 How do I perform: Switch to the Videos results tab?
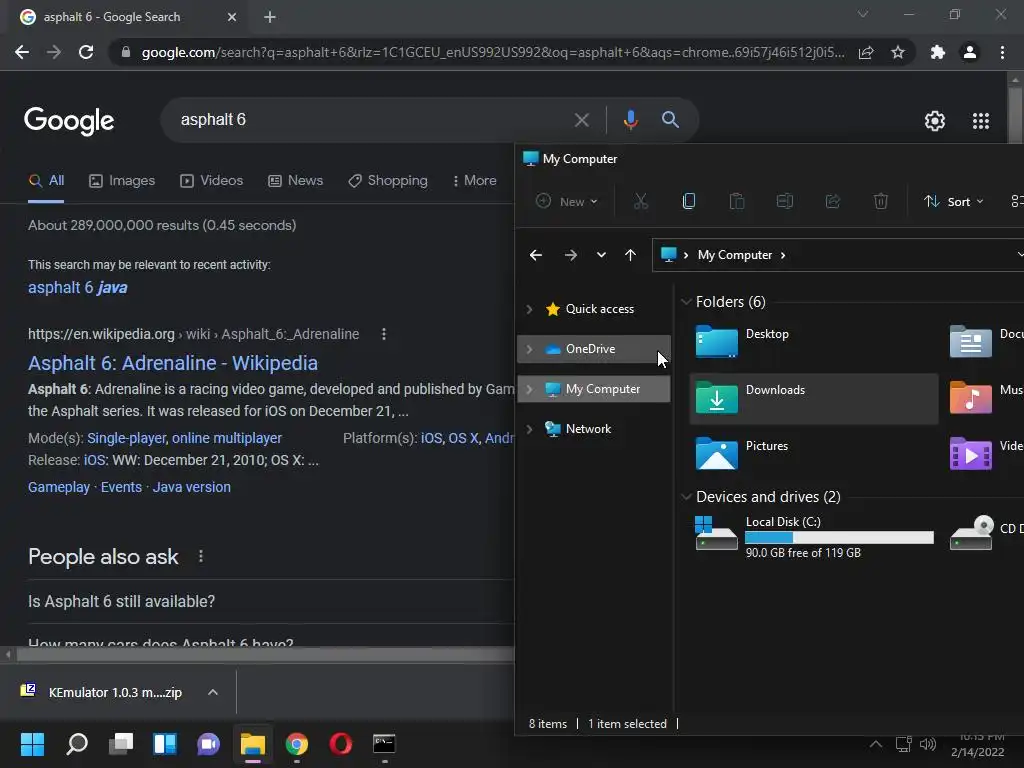click(212, 181)
